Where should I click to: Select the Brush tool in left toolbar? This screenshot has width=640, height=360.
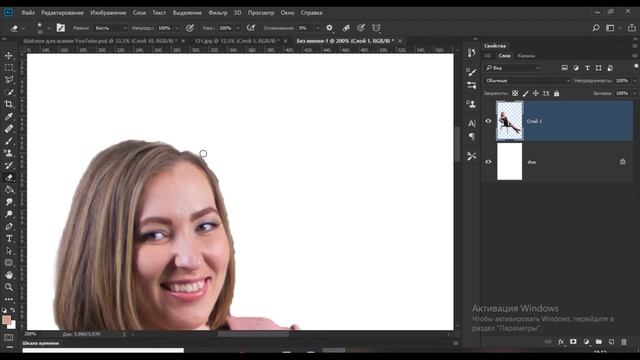tap(9, 141)
